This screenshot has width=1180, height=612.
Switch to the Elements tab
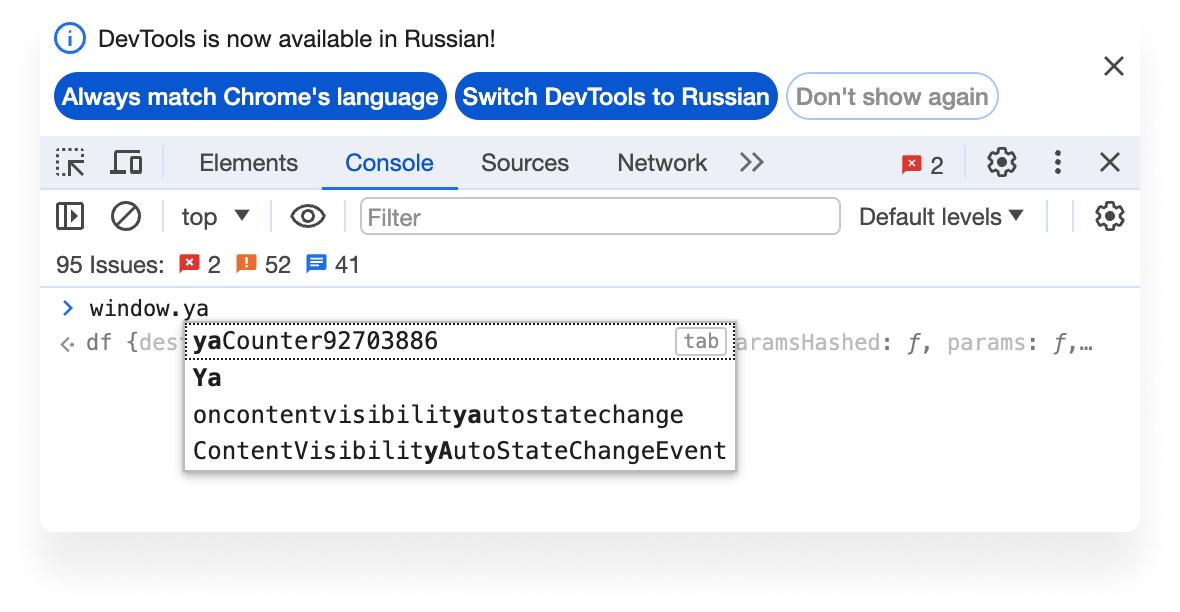(x=248, y=163)
